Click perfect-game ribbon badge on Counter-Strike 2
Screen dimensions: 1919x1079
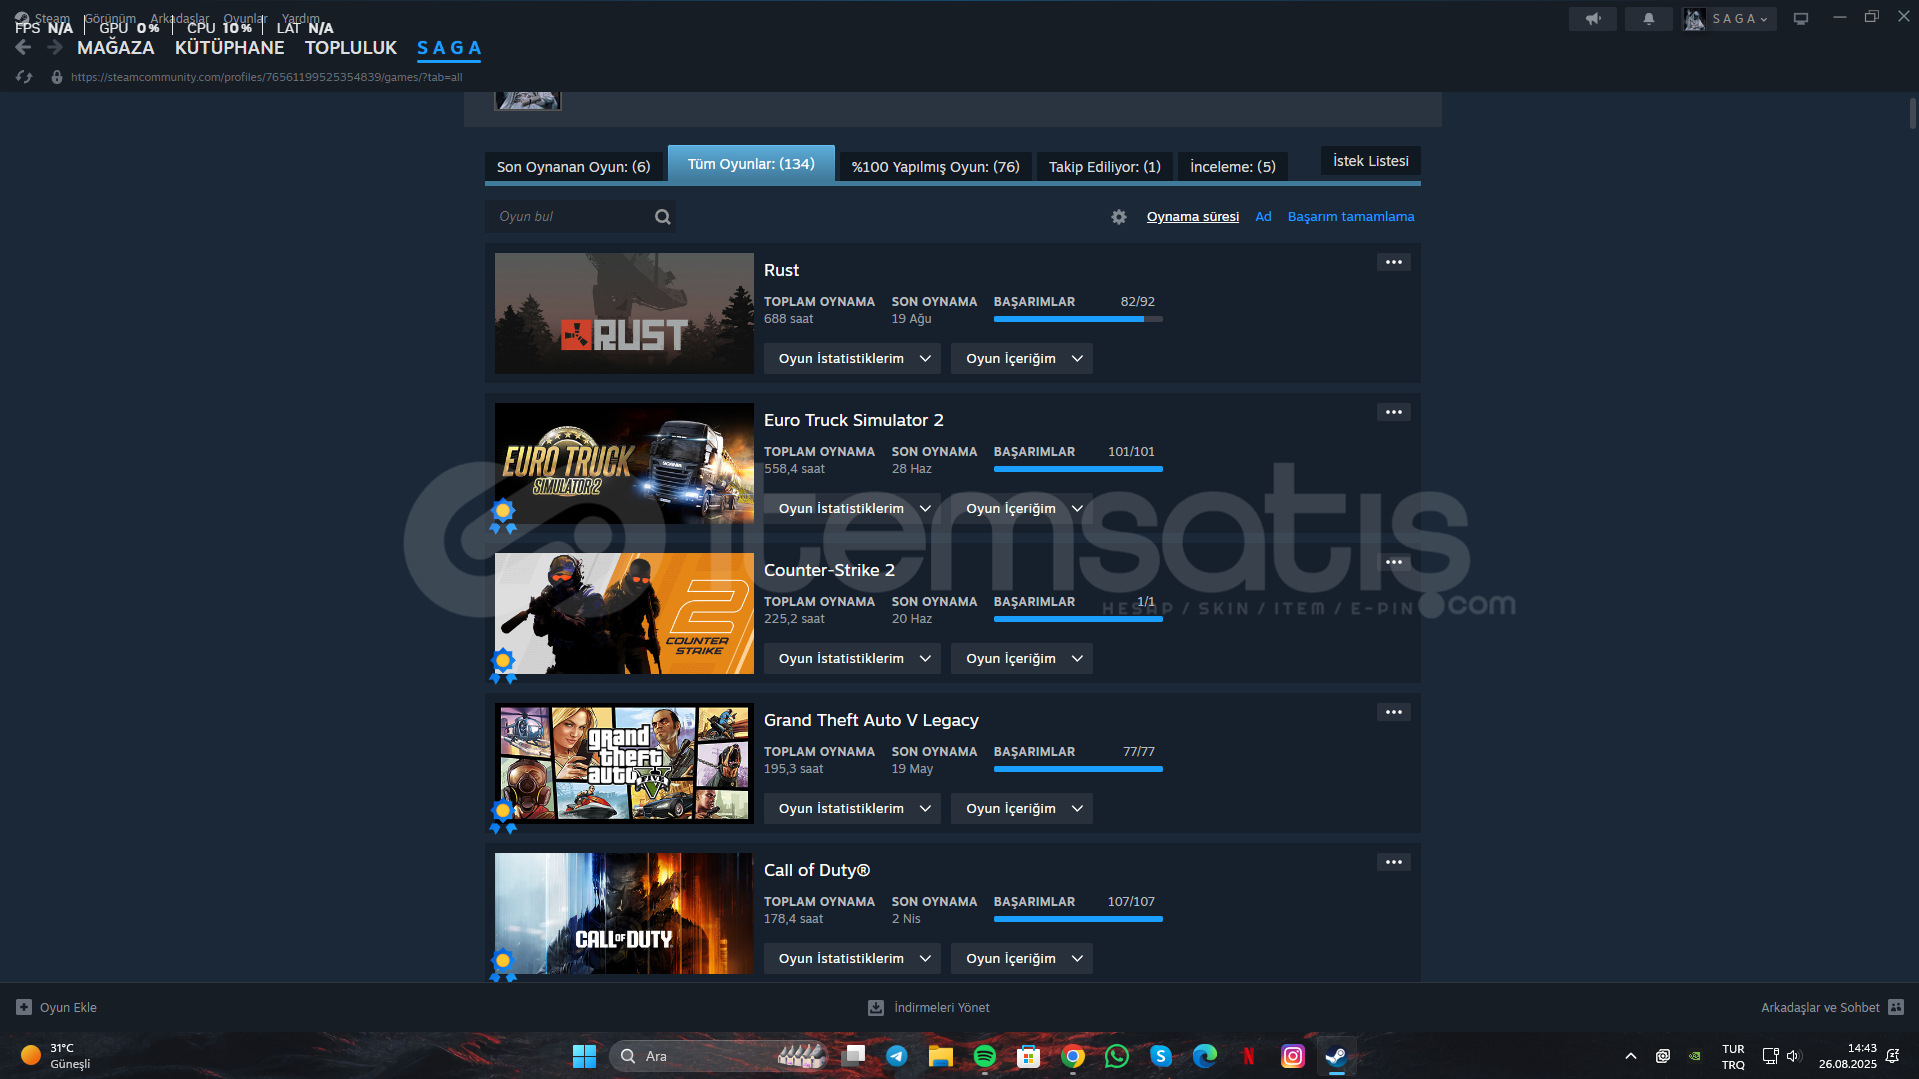[x=503, y=666]
